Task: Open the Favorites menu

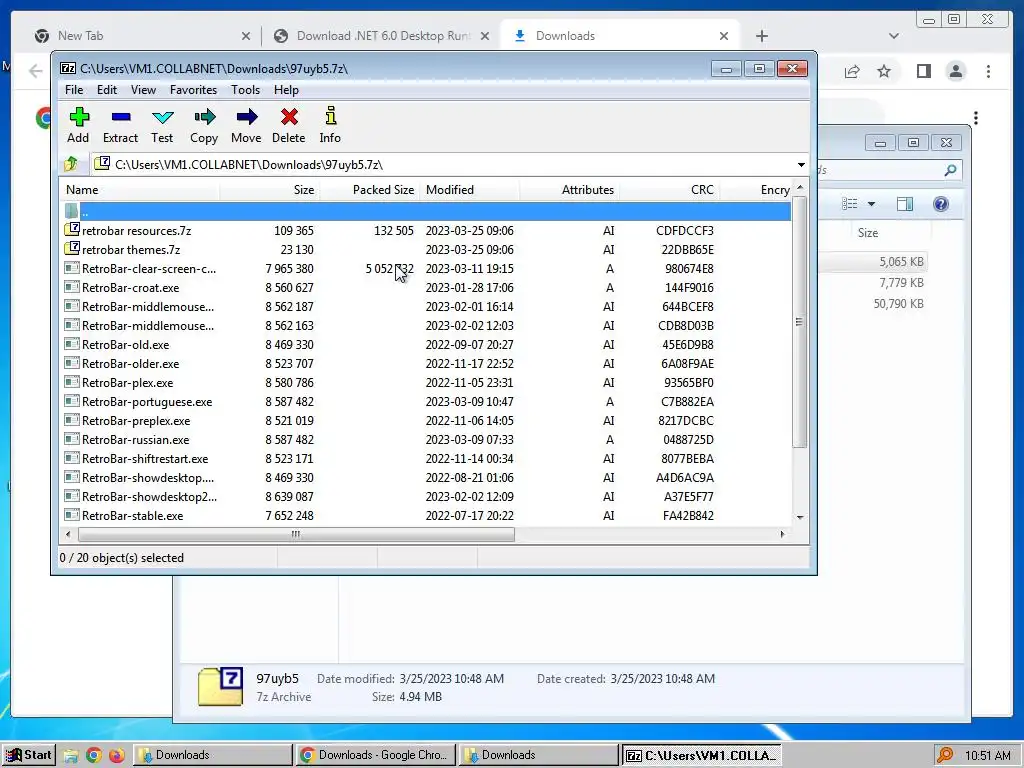Action: pos(193,90)
